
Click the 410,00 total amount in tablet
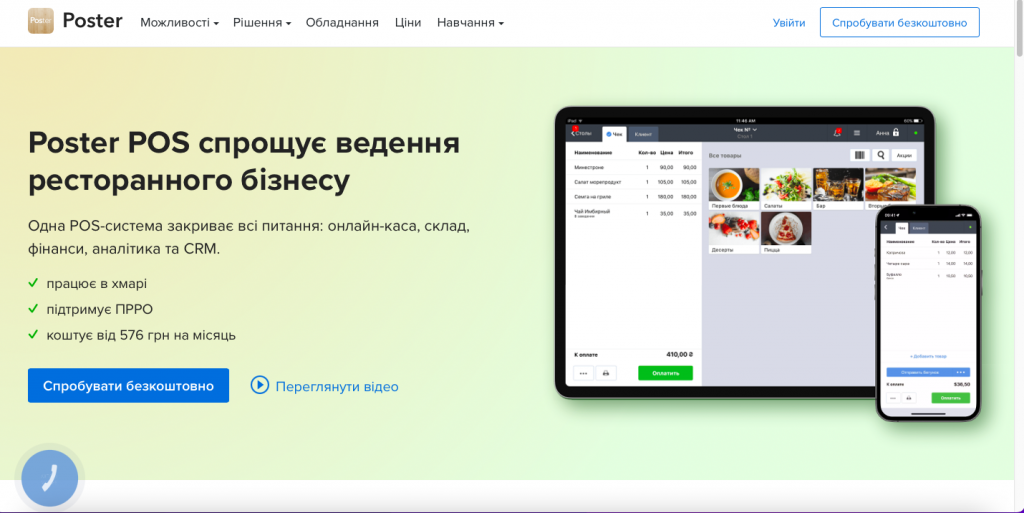coord(679,354)
